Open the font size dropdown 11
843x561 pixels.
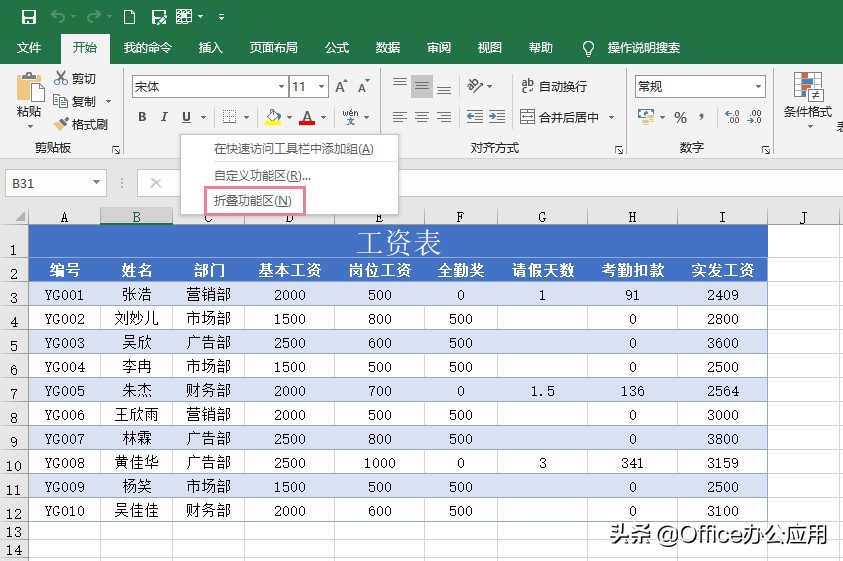click(322, 87)
